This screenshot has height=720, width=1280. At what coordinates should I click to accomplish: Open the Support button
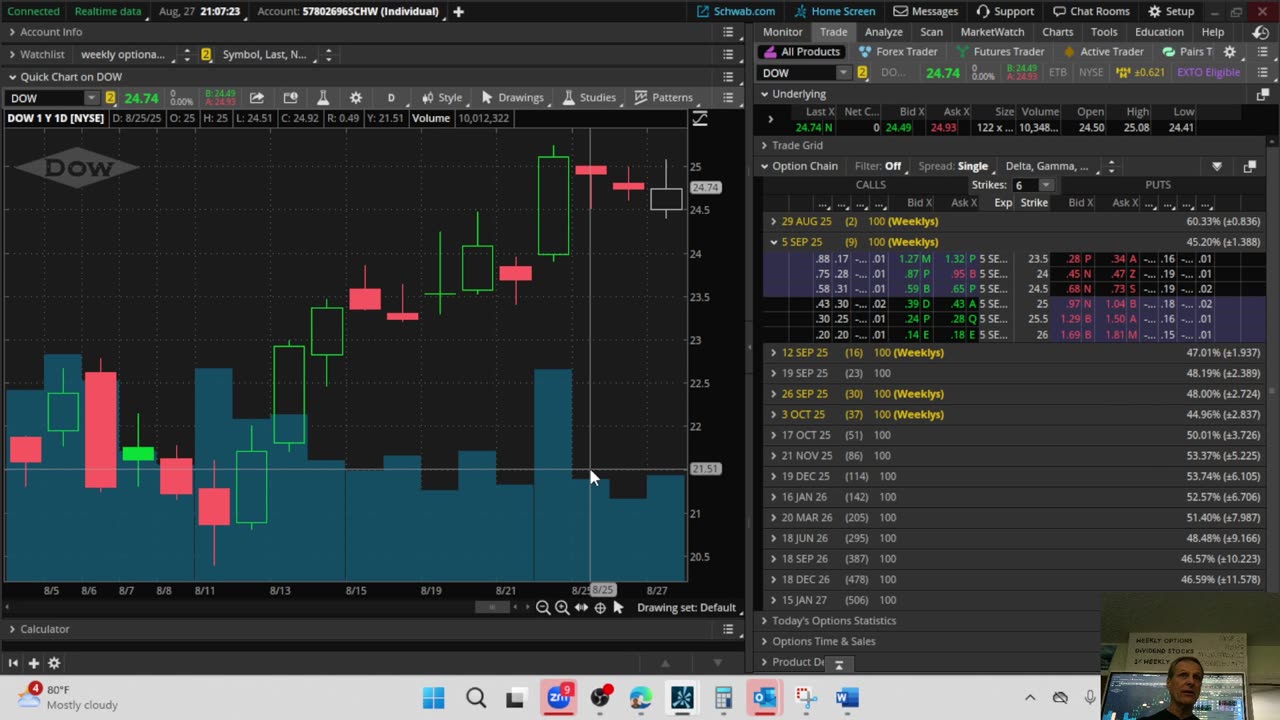[1005, 11]
